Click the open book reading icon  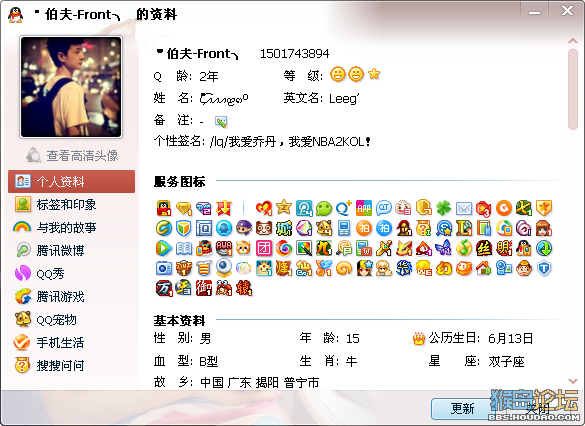[184, 248]
